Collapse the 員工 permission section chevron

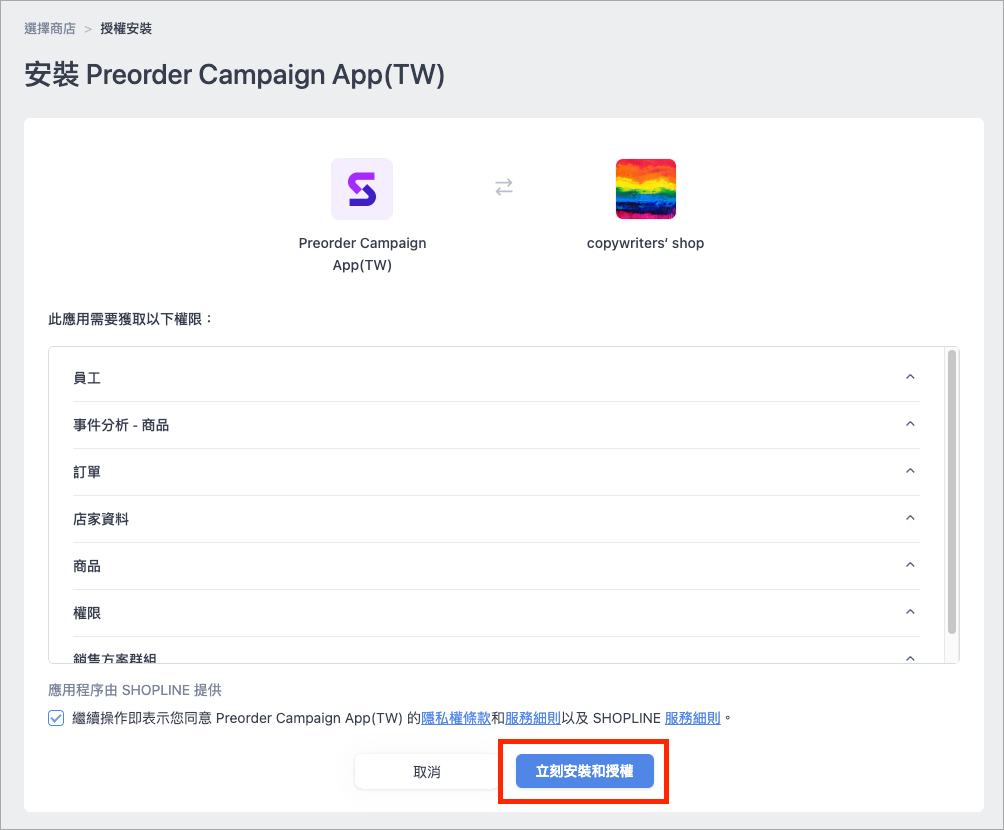pos(910,377)
